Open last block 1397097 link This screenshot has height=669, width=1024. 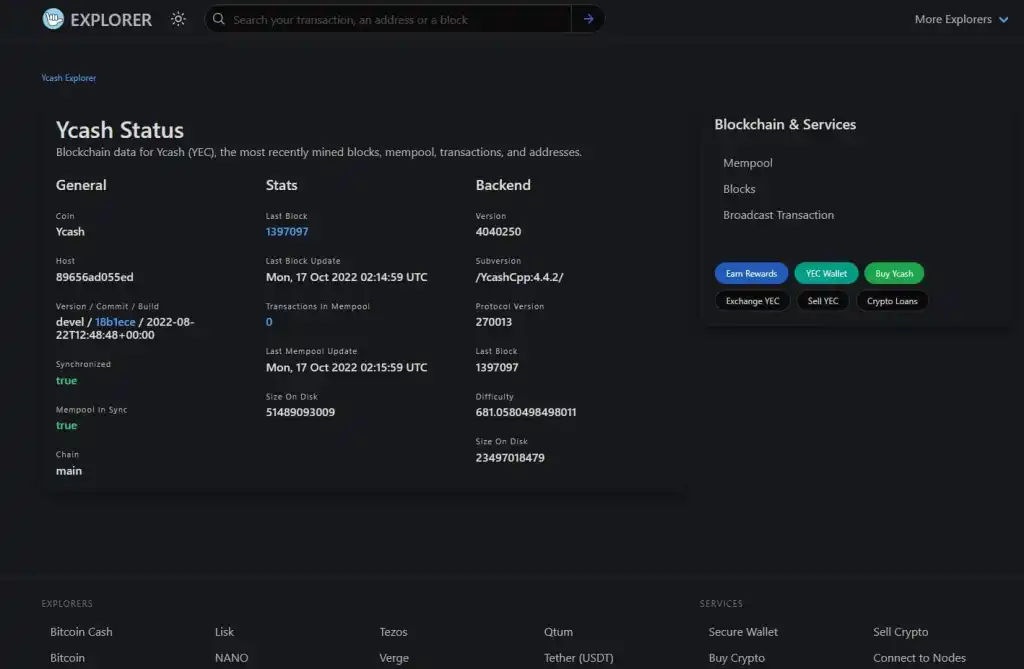(287, 232)
